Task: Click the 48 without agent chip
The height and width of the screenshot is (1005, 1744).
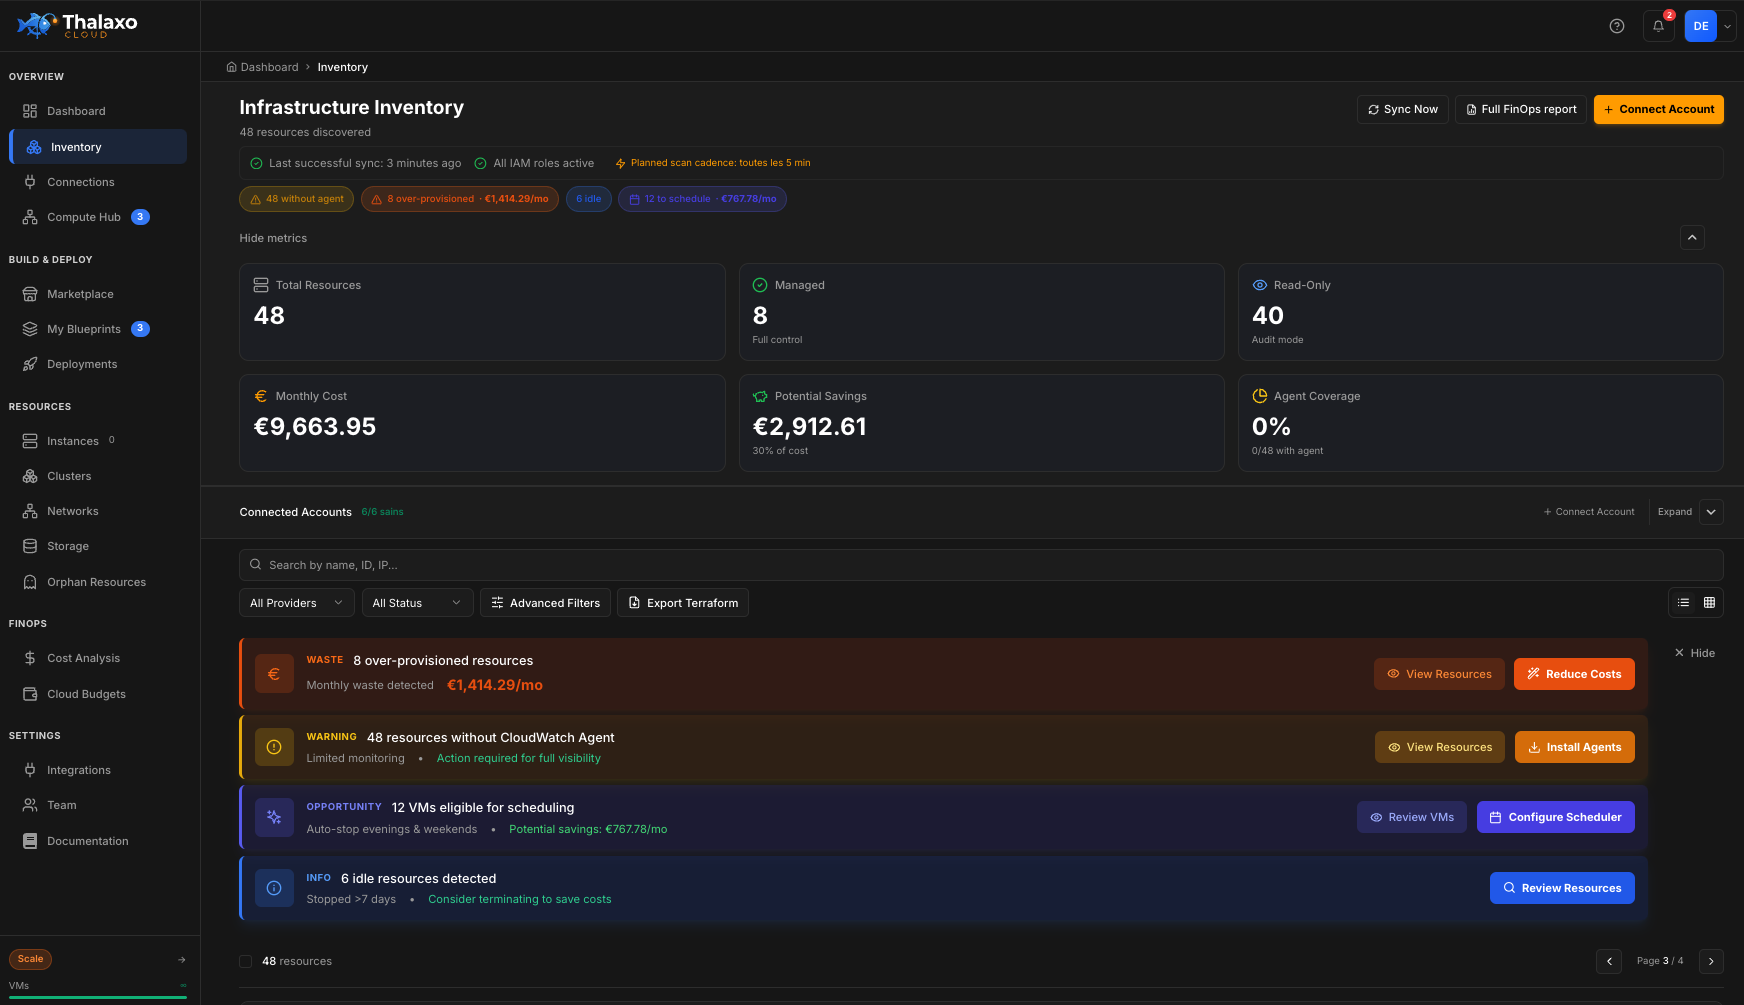Action: click(297, 199)
